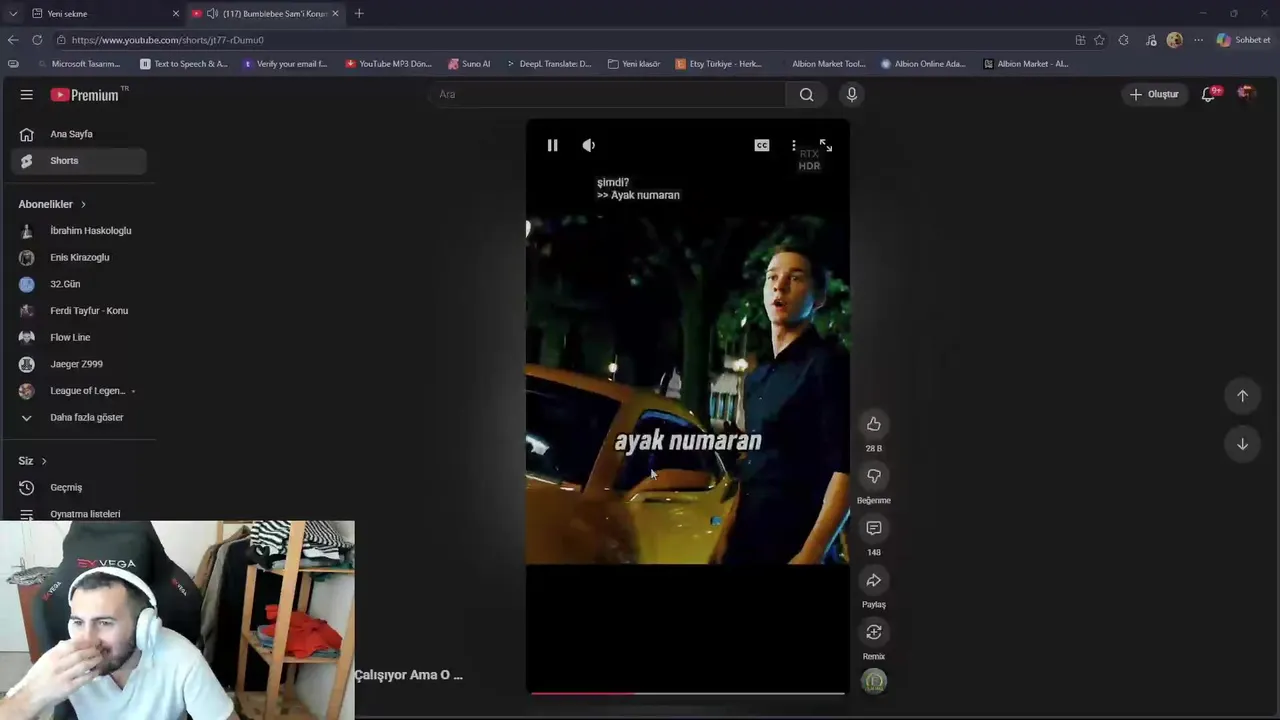The height and width of the screenshot is (720, 1280).
Task: Open the Sohbet et chat button
Action: click(x=1243, y=40)
